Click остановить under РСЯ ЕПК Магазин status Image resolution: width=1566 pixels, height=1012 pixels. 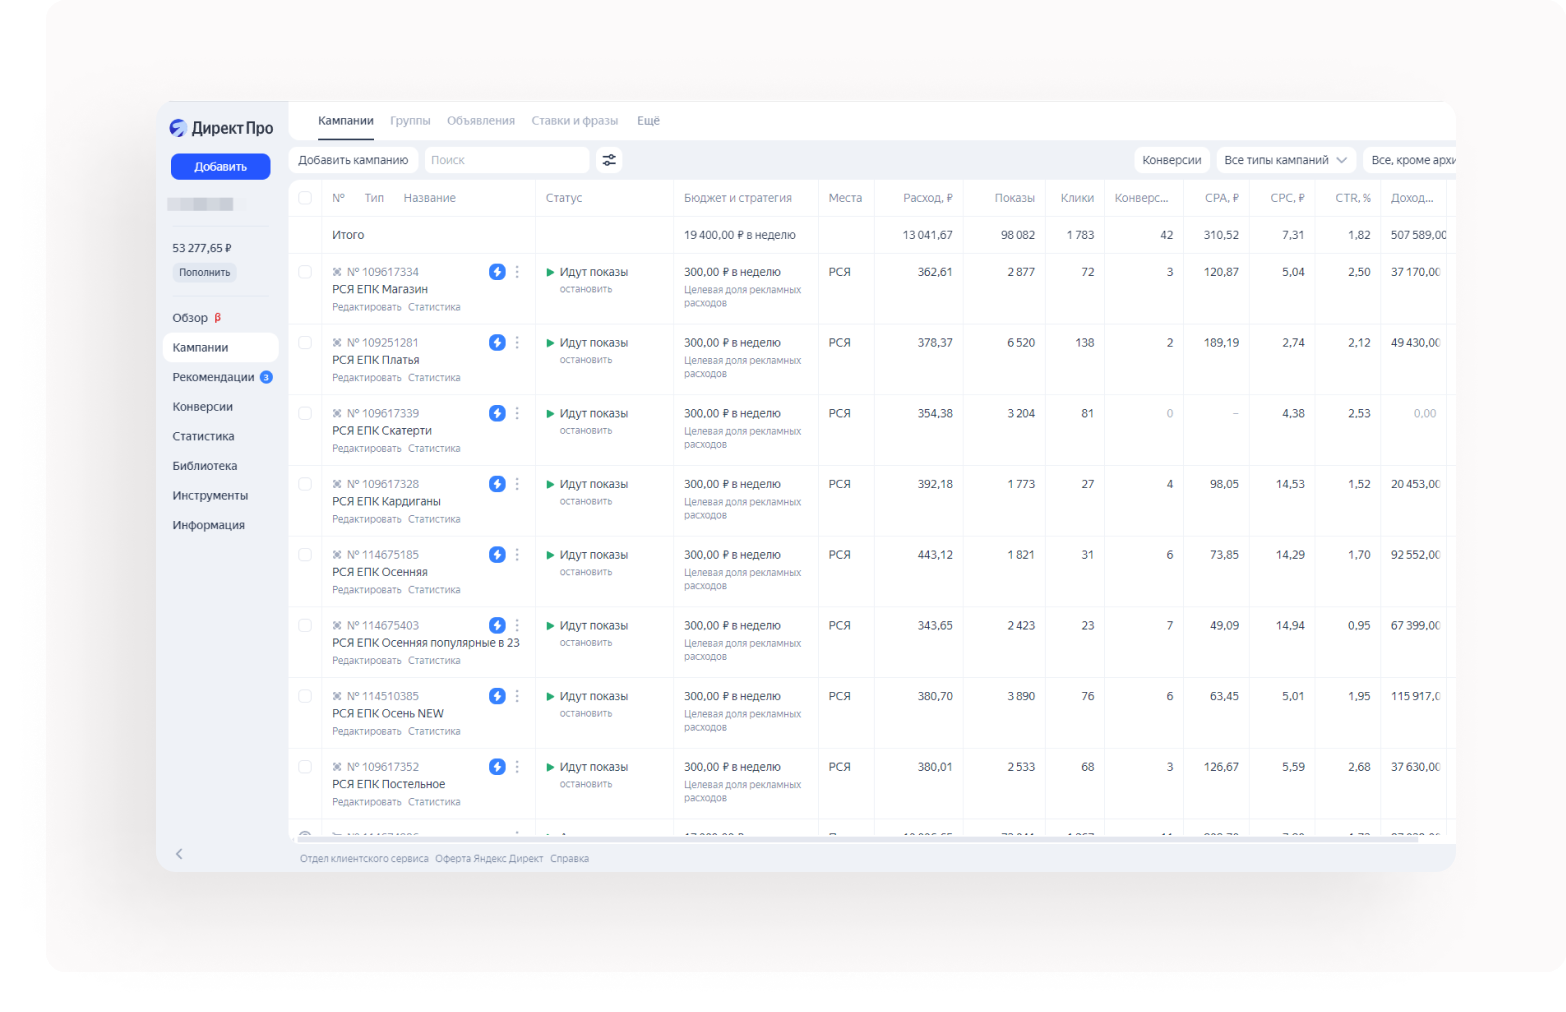coord(586,290)
